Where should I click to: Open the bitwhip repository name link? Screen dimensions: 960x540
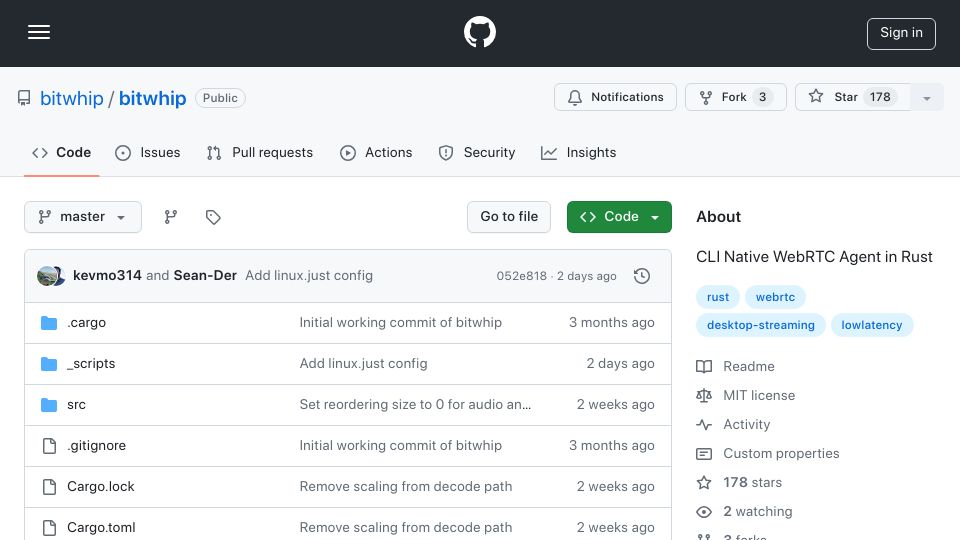(152, 98)
